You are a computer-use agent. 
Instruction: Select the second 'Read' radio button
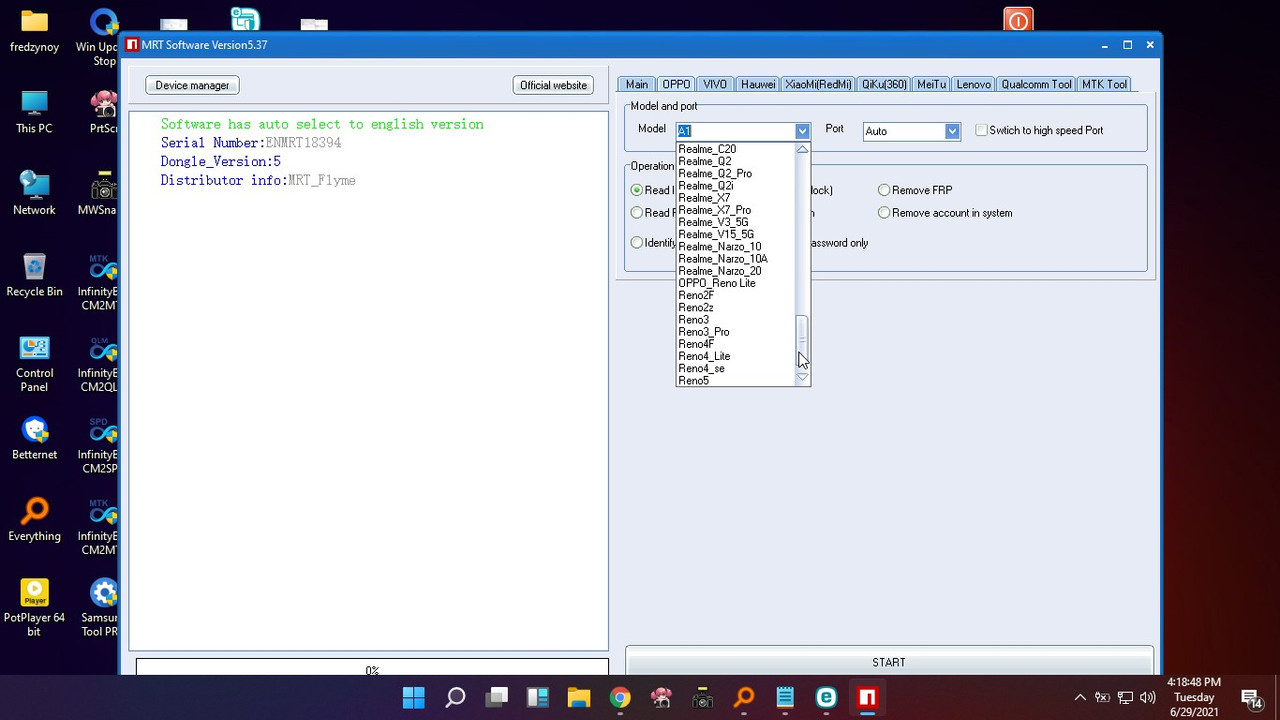pos(637,213)
